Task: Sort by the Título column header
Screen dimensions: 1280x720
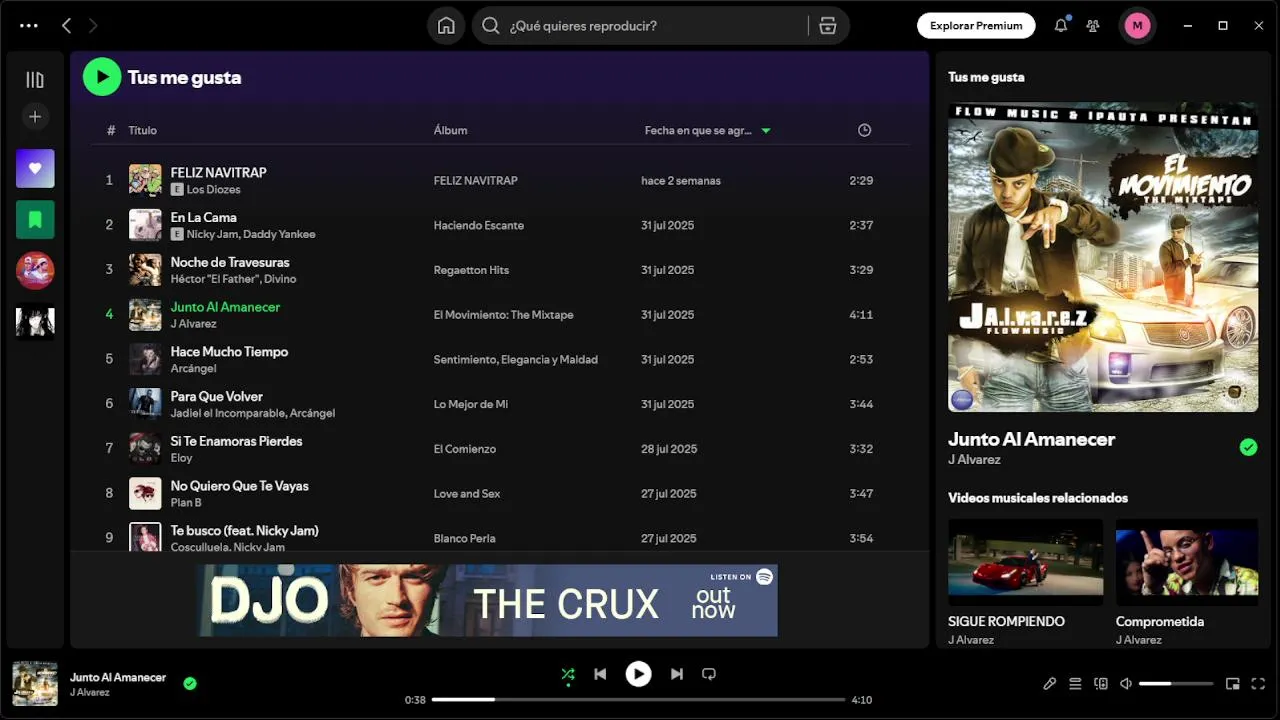Action: point(142,131)
